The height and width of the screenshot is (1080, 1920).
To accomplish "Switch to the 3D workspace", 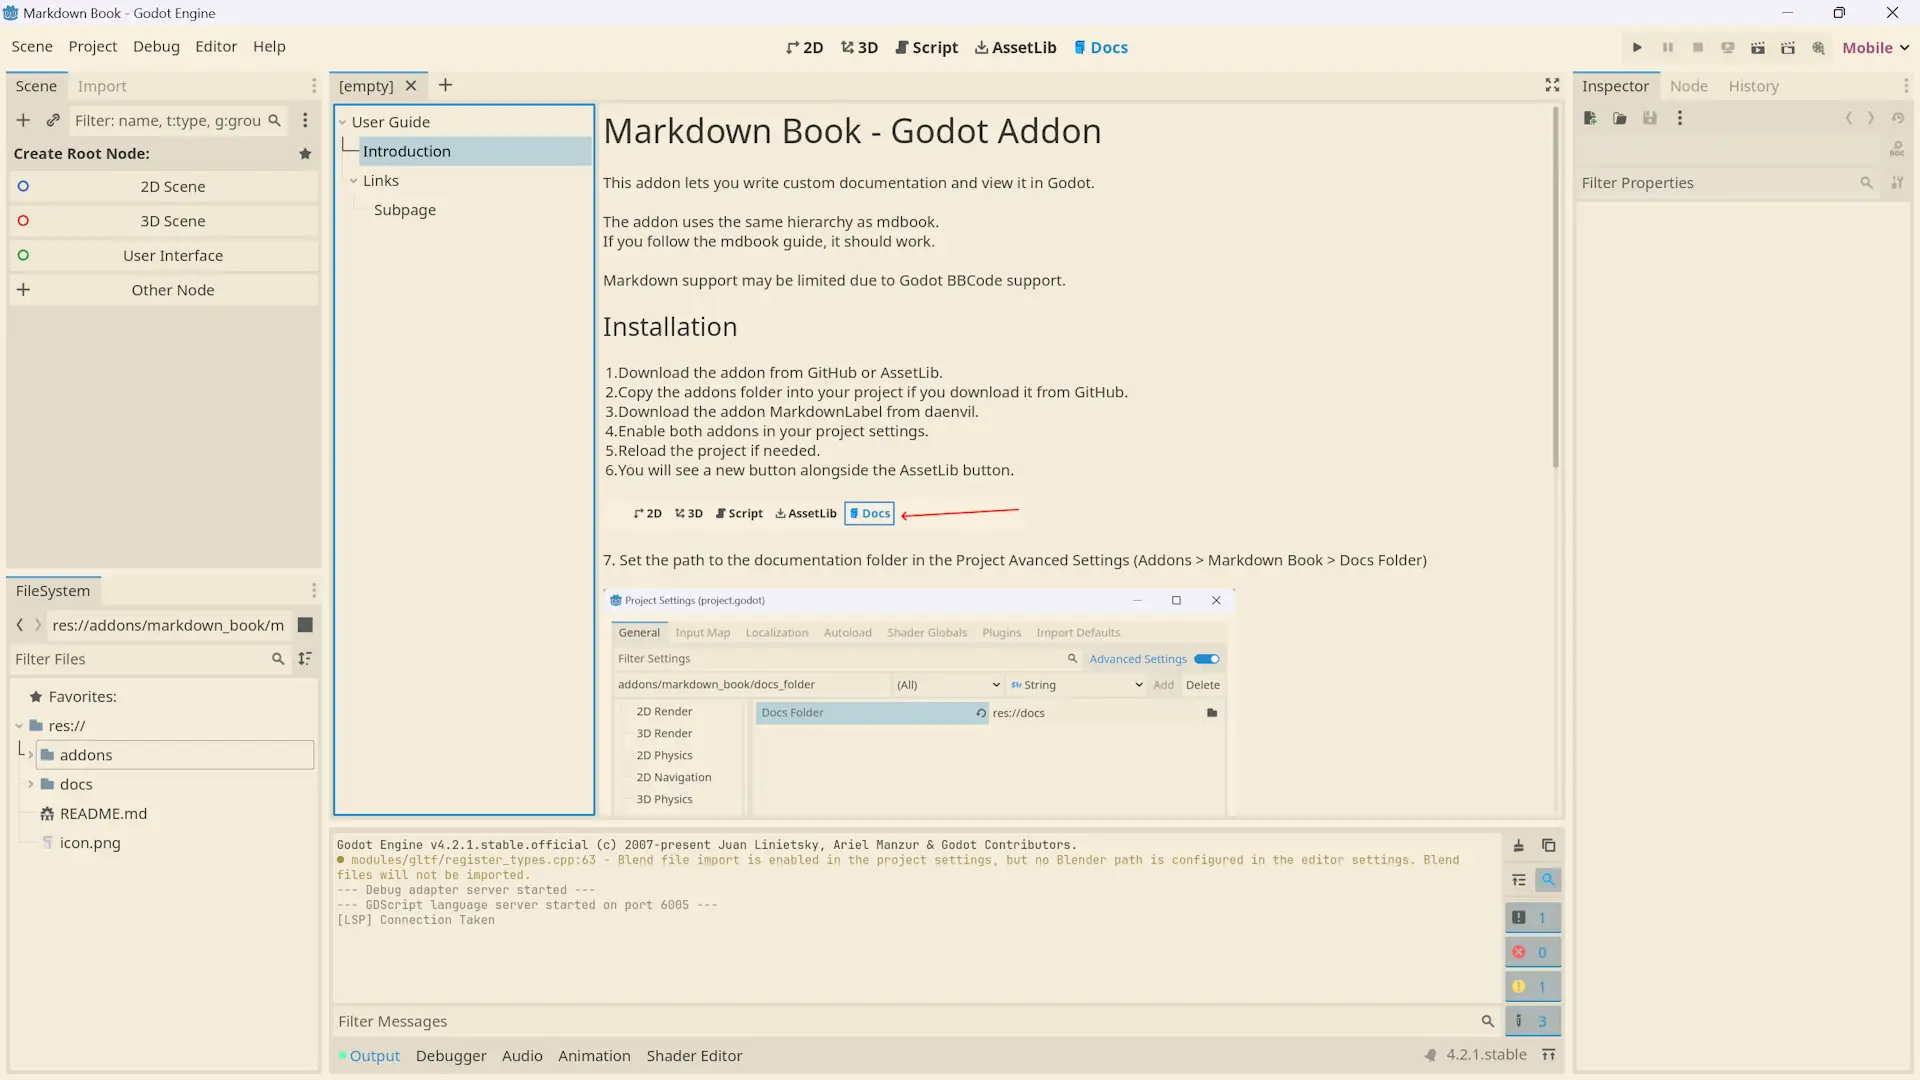I will [859, 47].
